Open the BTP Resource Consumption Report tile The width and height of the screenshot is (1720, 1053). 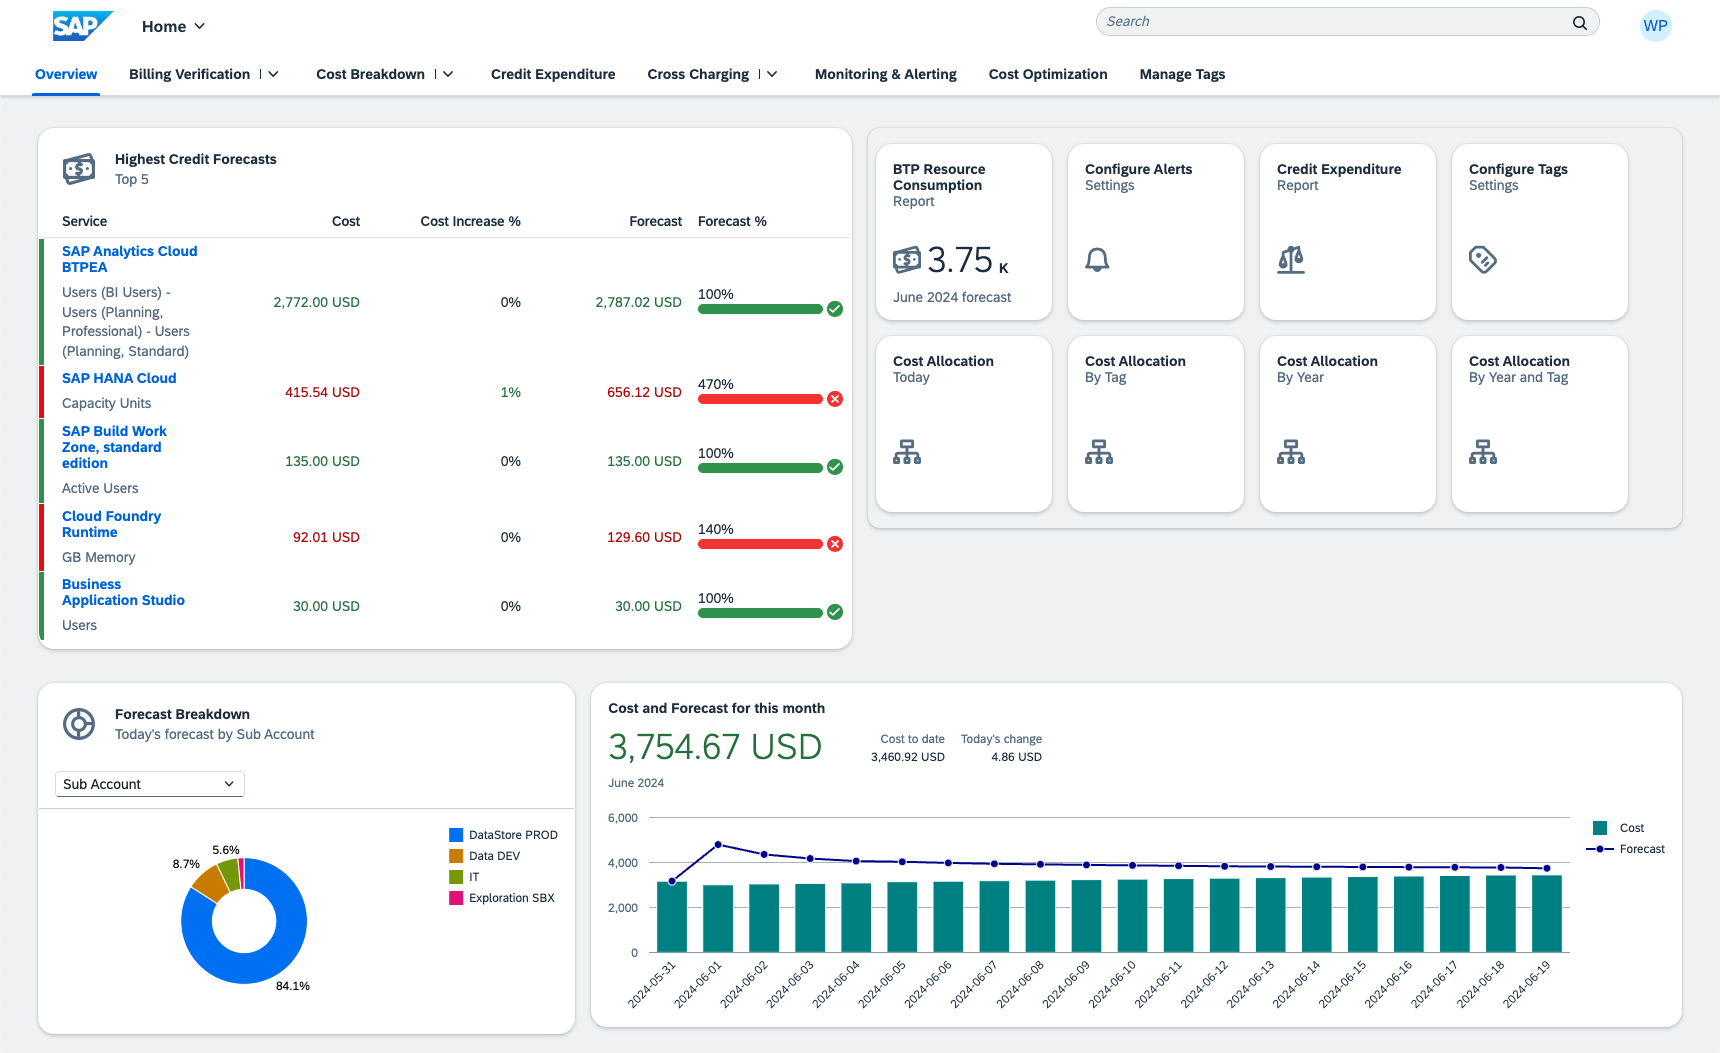964,232
